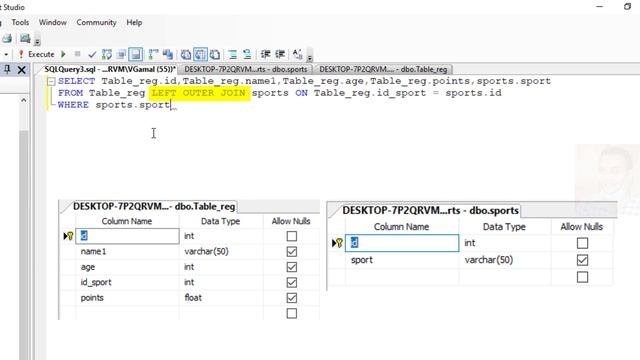Open the top toolbar overflow options arrow

tap(37, 41)
